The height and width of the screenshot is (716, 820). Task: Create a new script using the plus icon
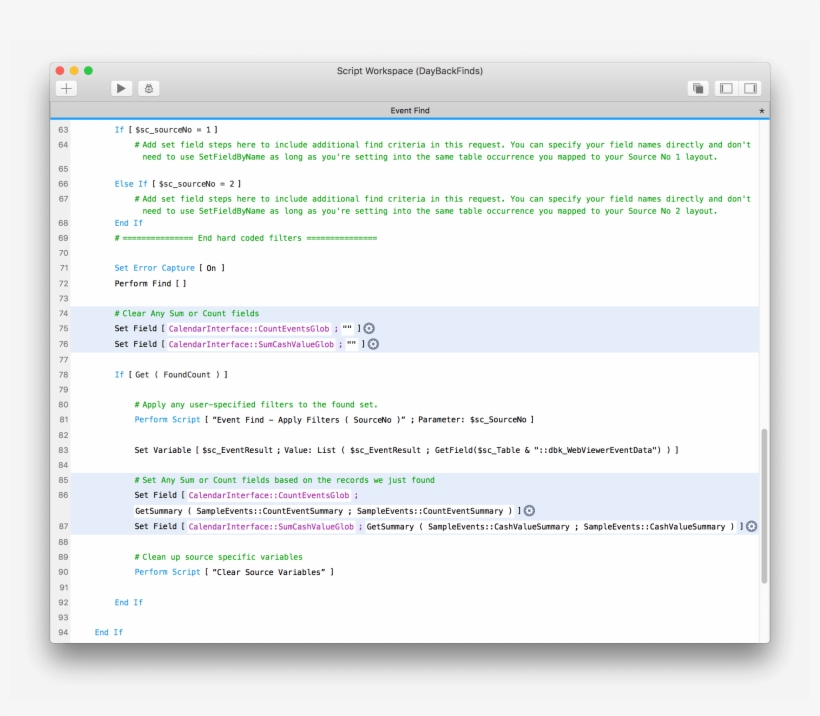[65, 88]
